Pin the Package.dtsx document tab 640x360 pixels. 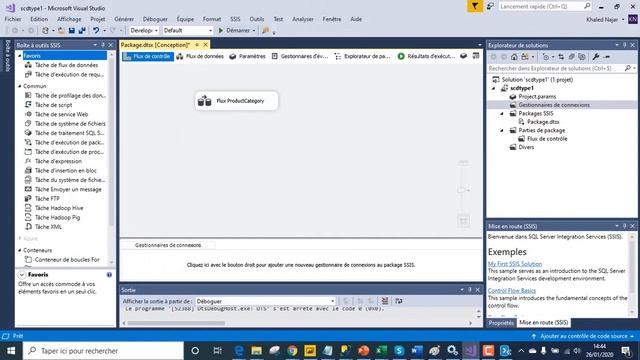(x=197, y=45)
